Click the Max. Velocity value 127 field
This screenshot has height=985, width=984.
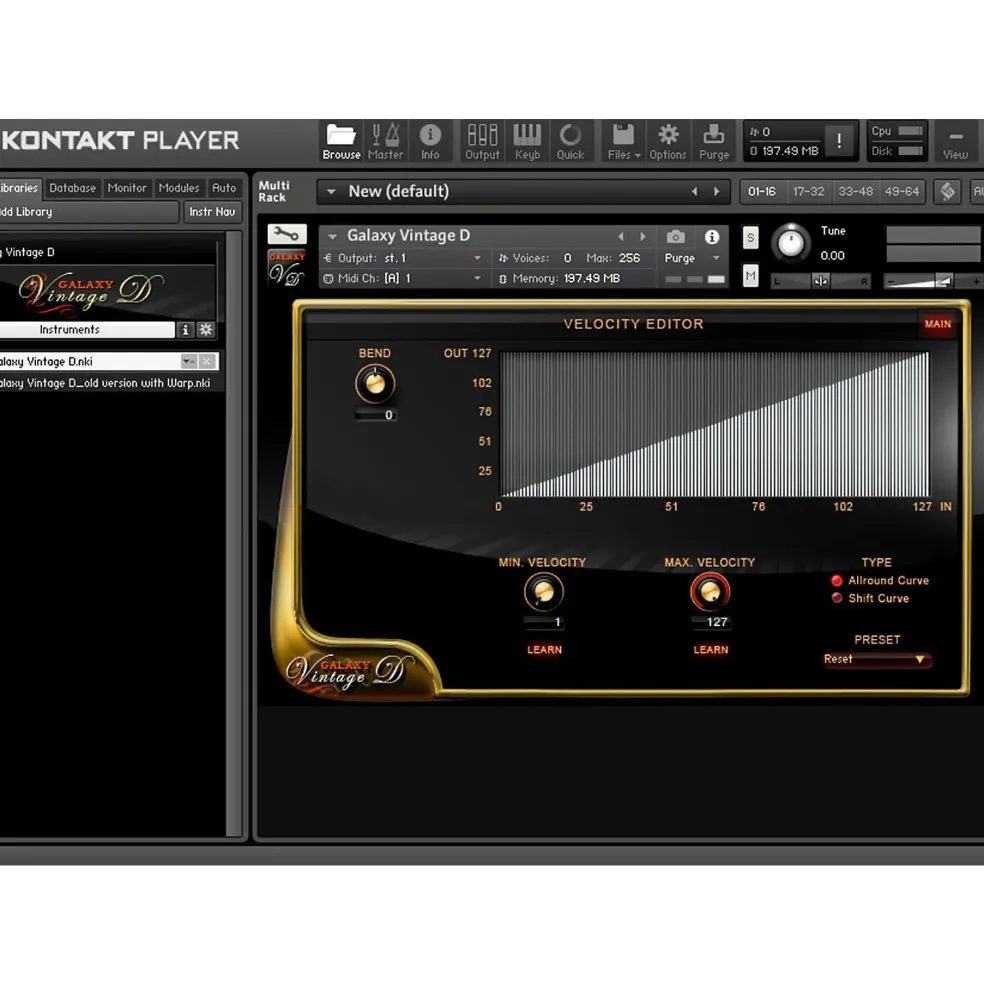point(710,622)
